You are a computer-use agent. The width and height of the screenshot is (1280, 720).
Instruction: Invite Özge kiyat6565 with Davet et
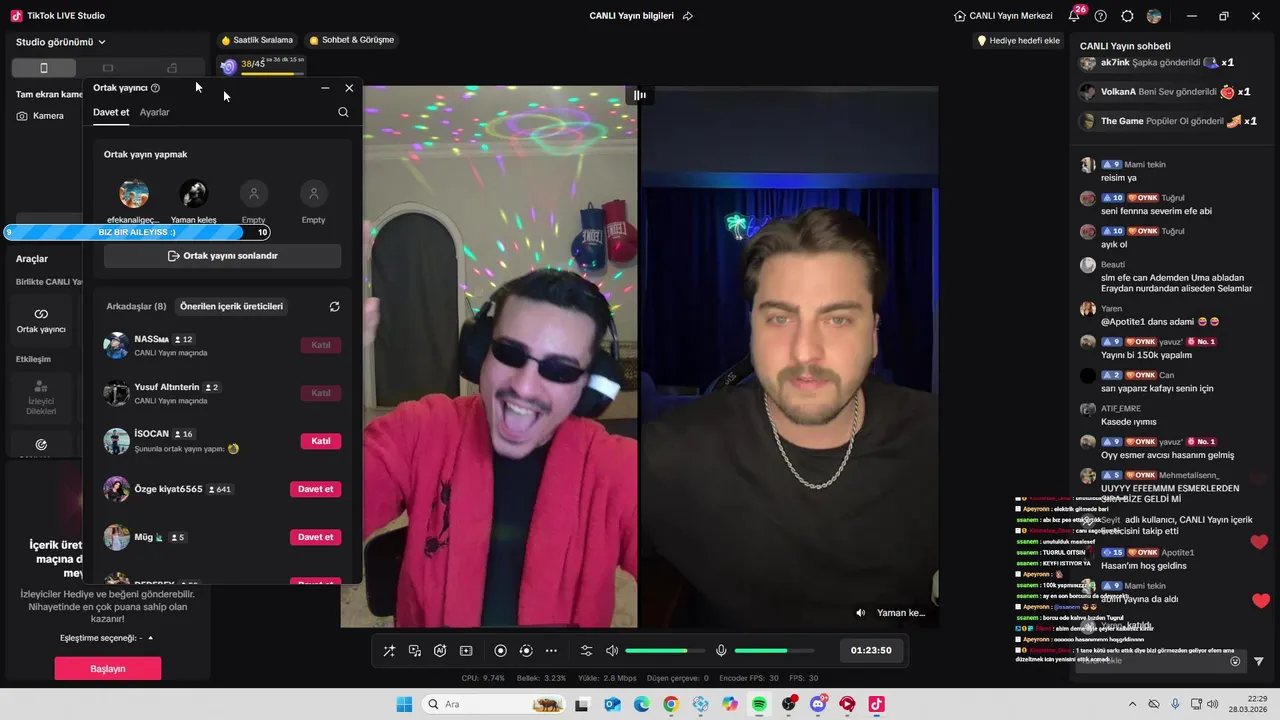(316, 489)
